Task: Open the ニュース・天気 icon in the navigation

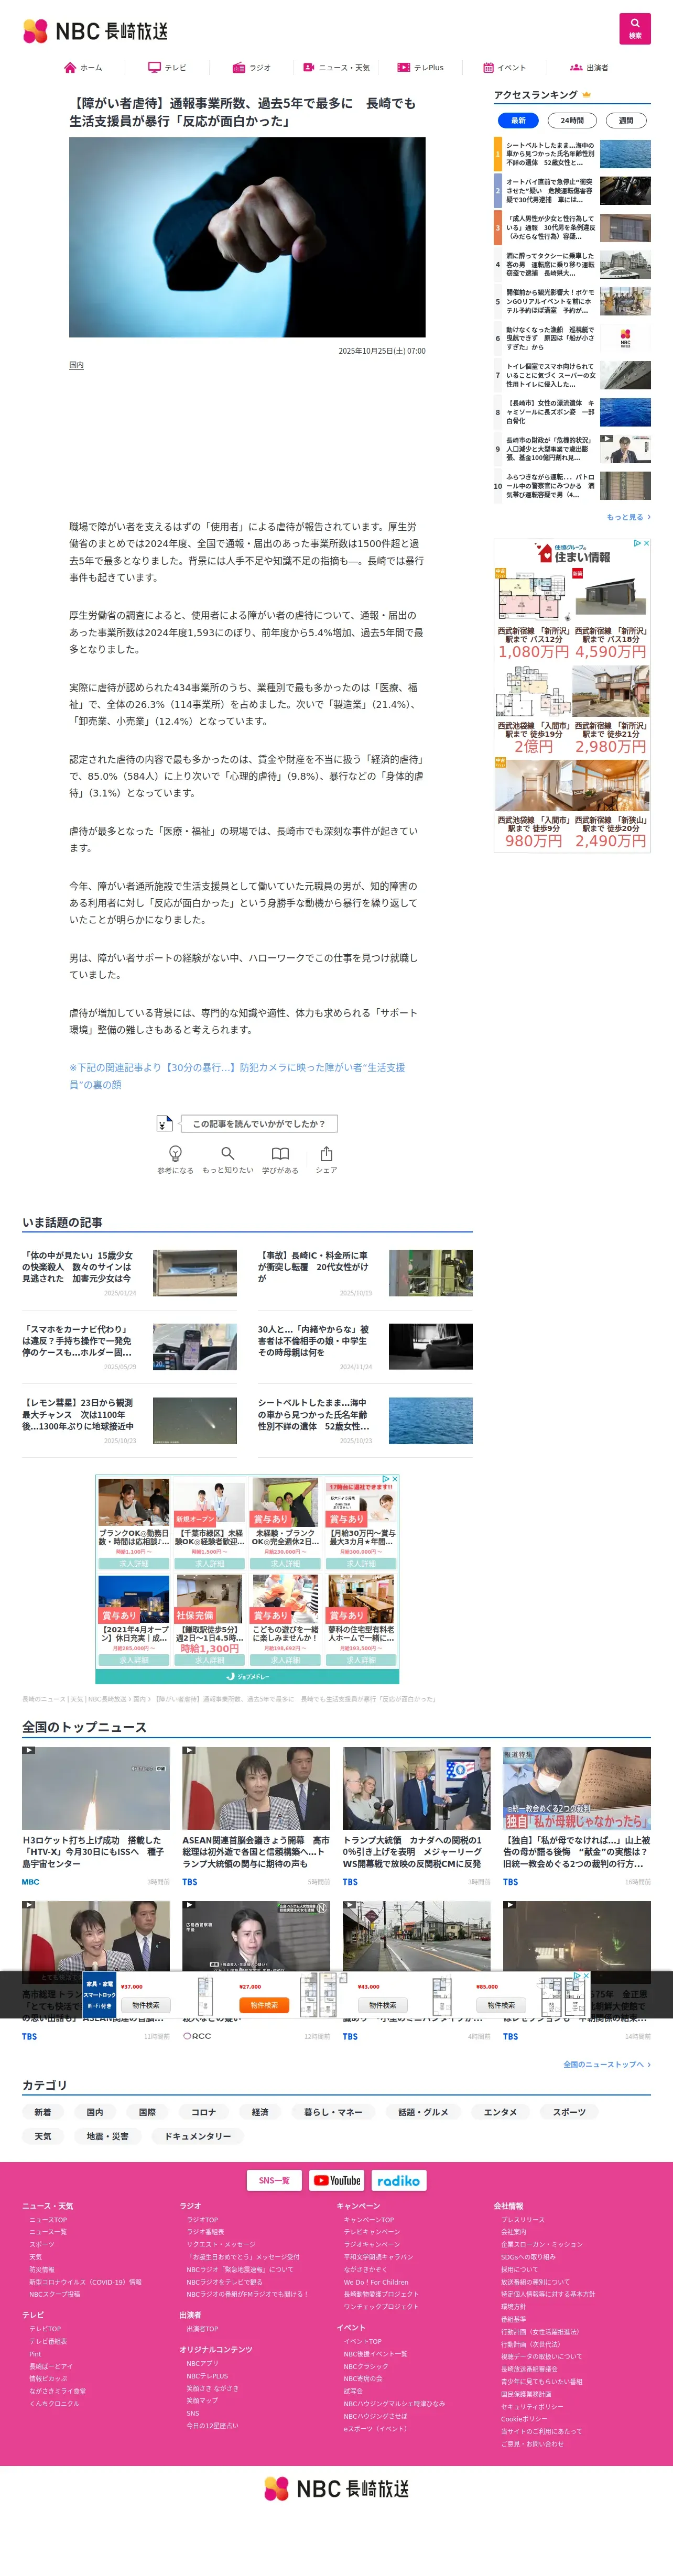Action: pyautogui.click(x=309, y=68)
